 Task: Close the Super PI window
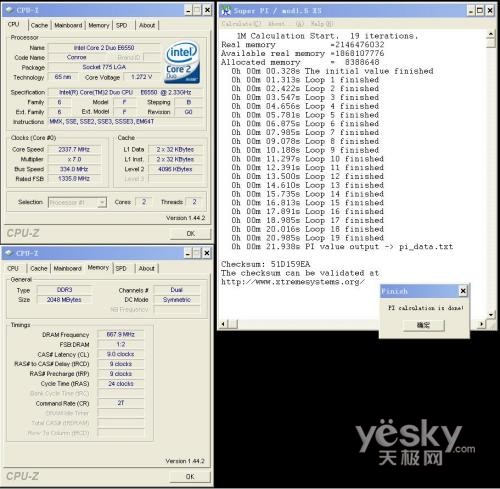(490, 11)
